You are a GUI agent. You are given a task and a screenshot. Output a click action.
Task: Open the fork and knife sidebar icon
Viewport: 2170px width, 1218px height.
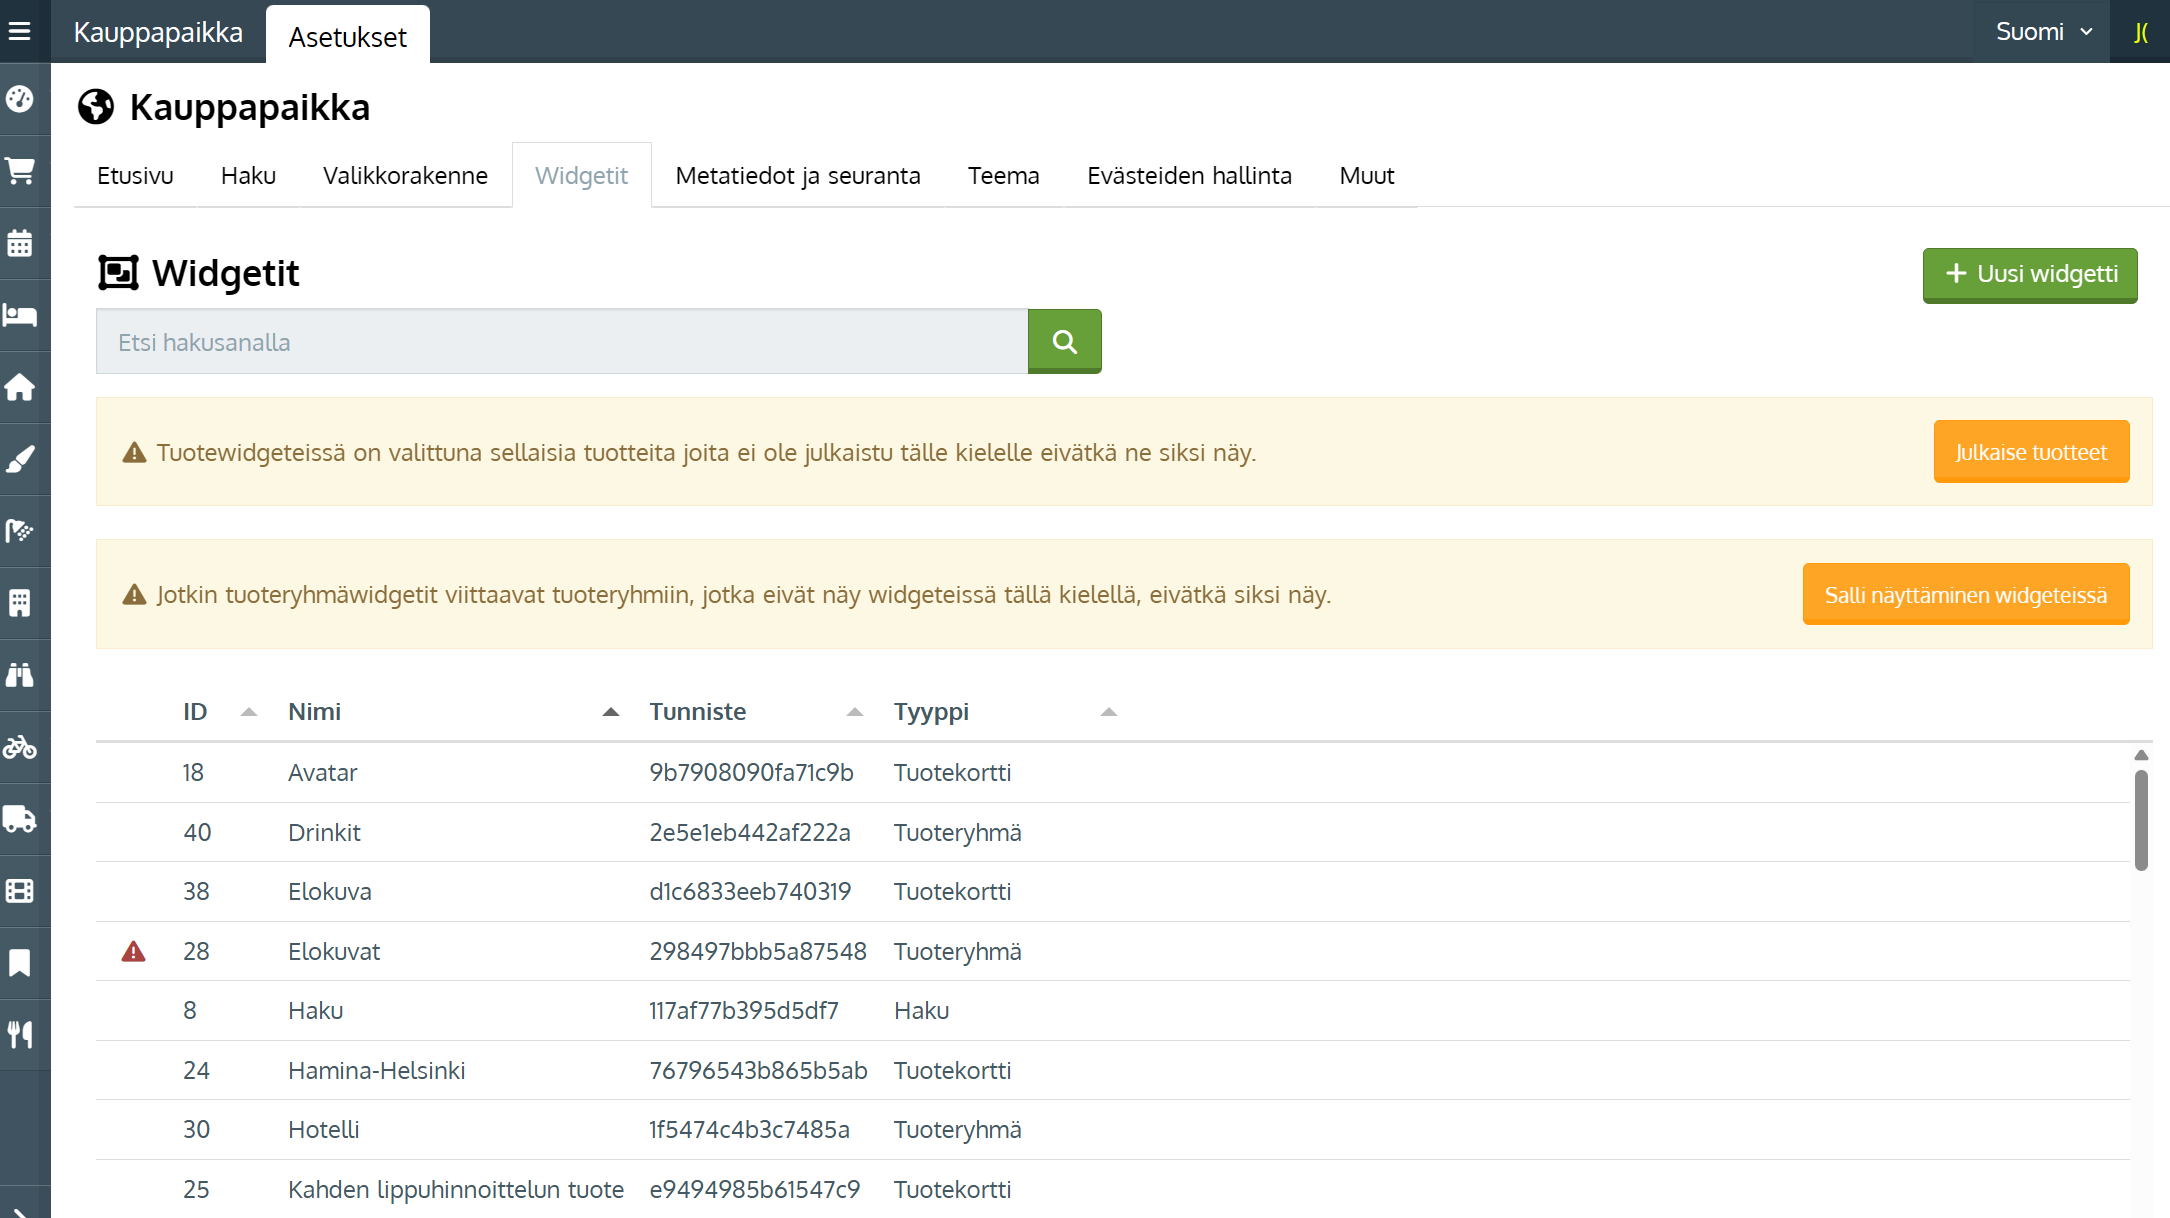[20, 1035]
